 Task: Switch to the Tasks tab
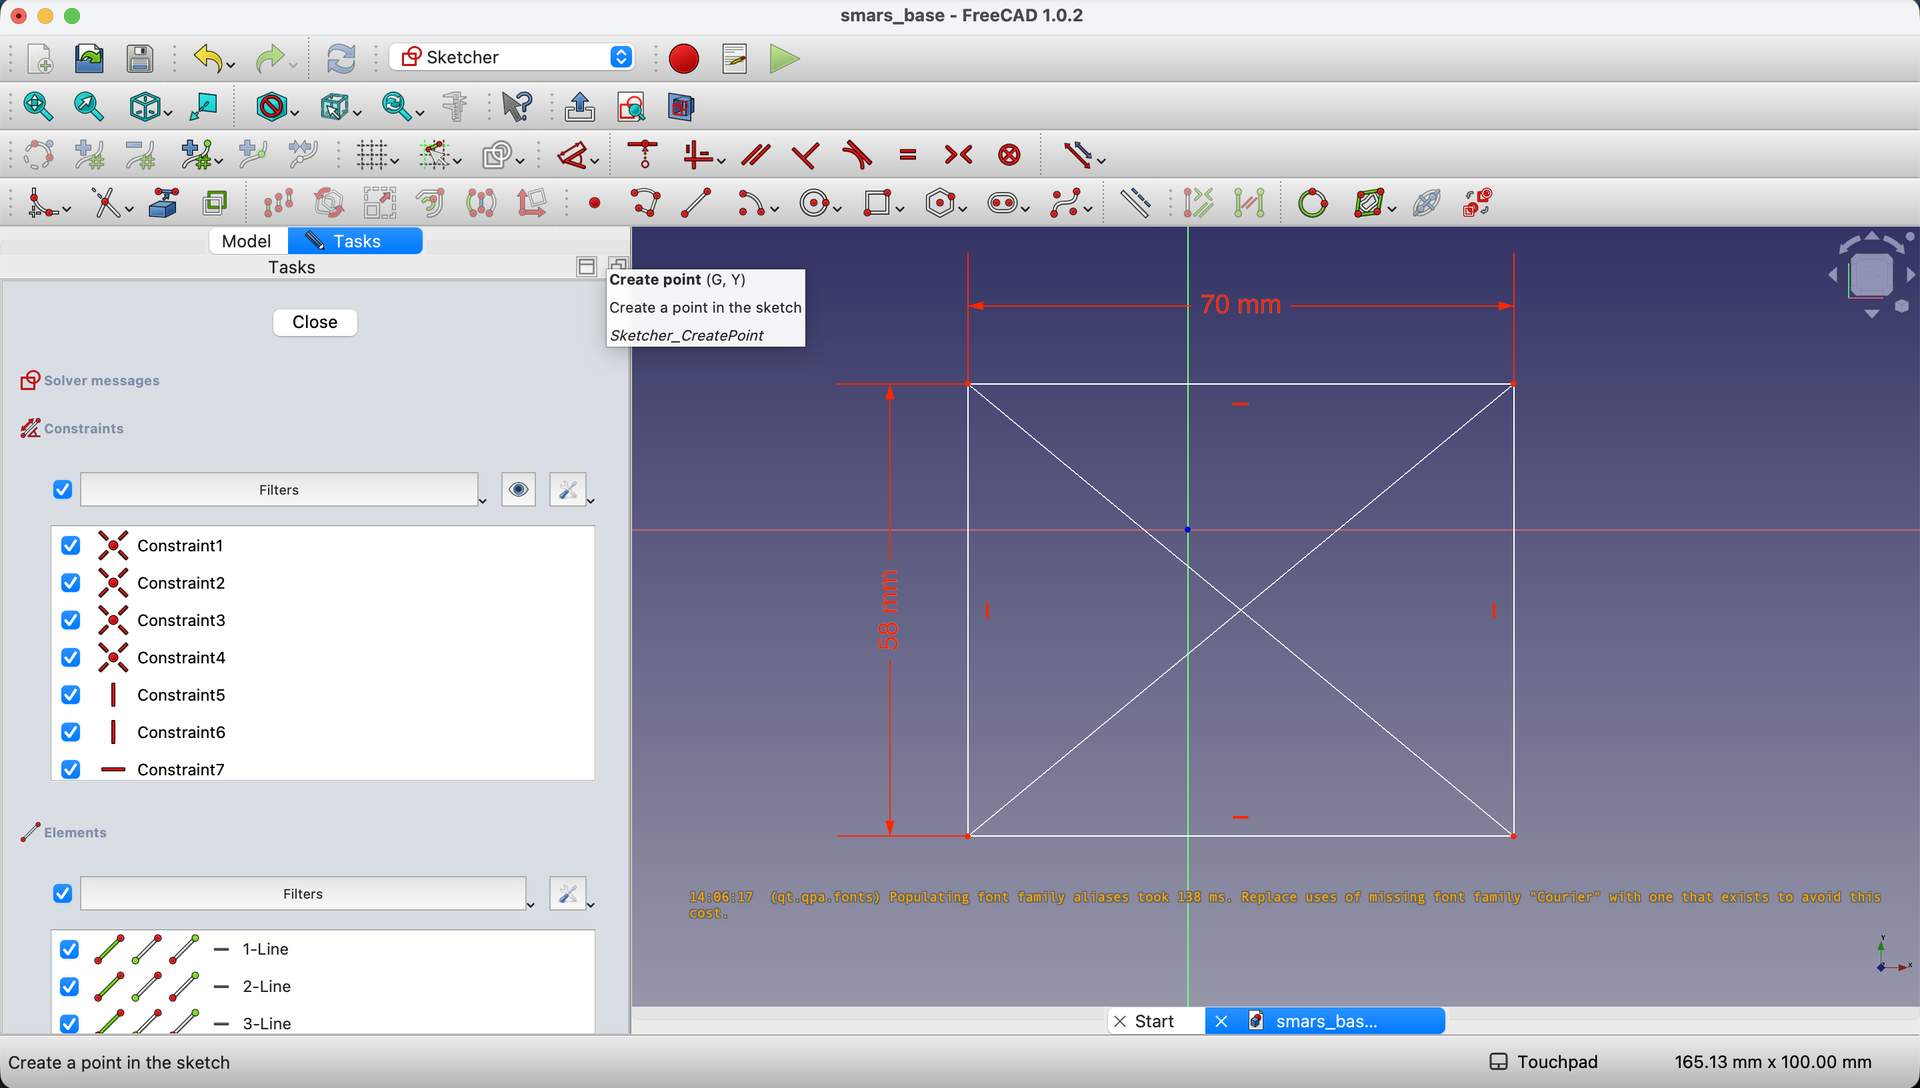355,241
